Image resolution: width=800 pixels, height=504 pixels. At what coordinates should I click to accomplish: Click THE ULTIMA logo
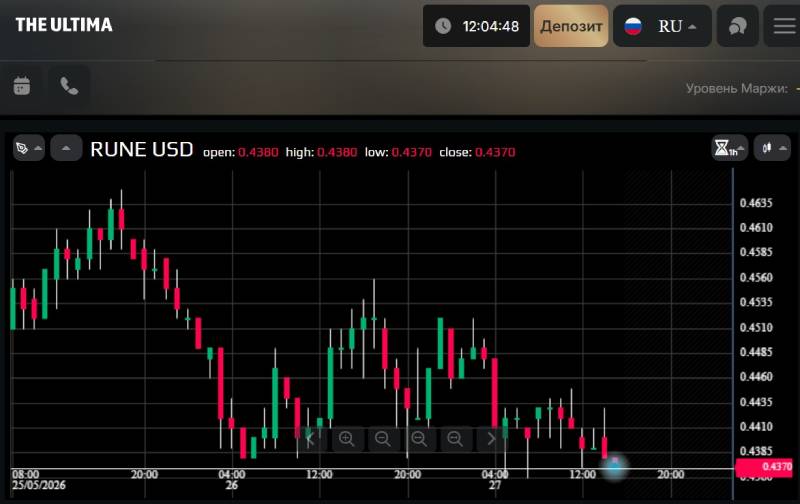(64, 24)
